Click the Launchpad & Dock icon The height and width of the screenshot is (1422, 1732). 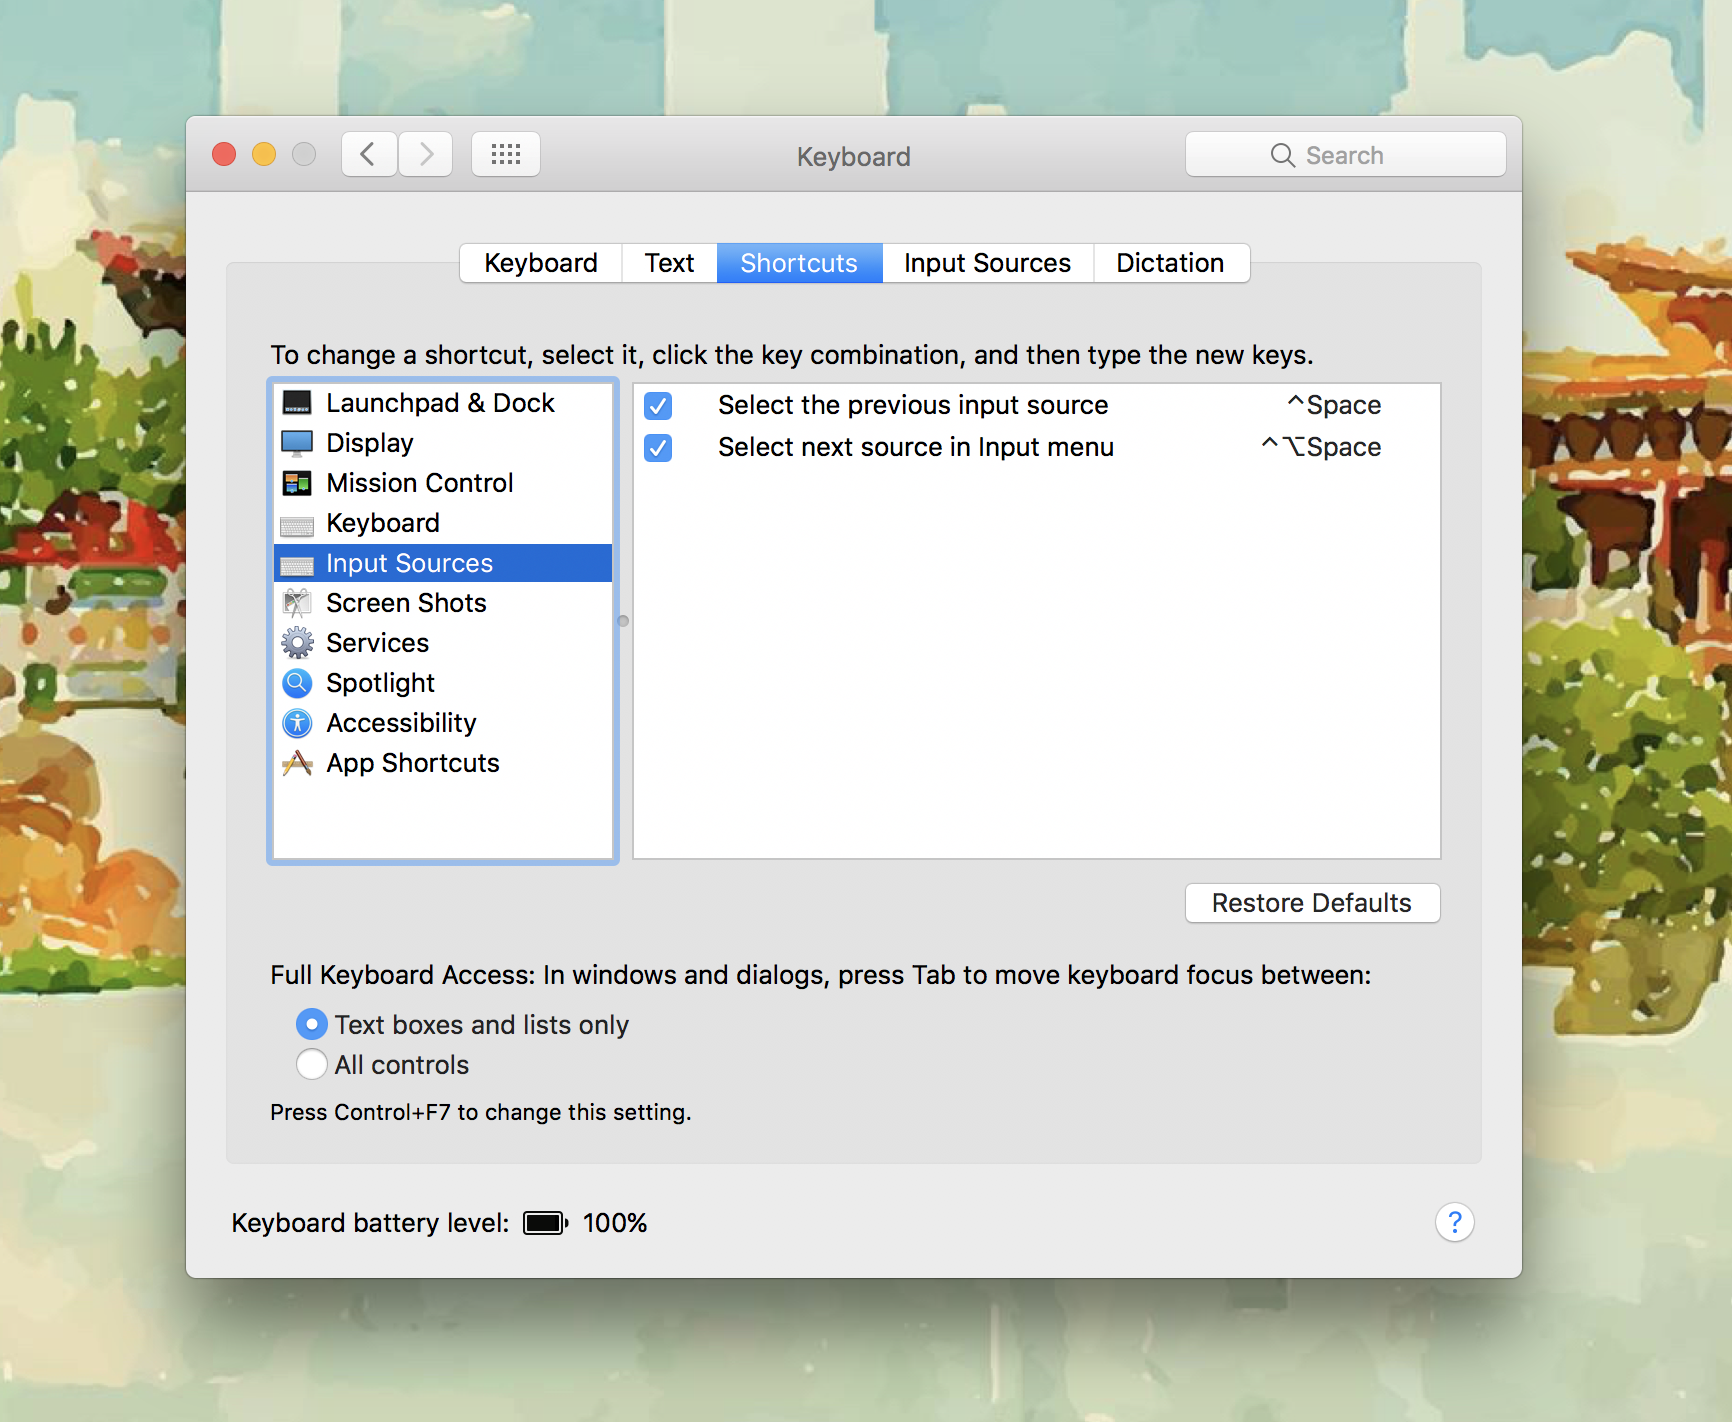coord(297,403)
